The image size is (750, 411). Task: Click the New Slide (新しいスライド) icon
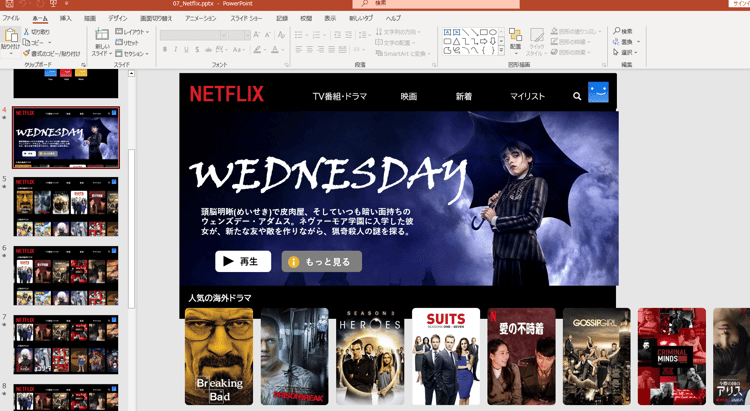coord(101,35)
